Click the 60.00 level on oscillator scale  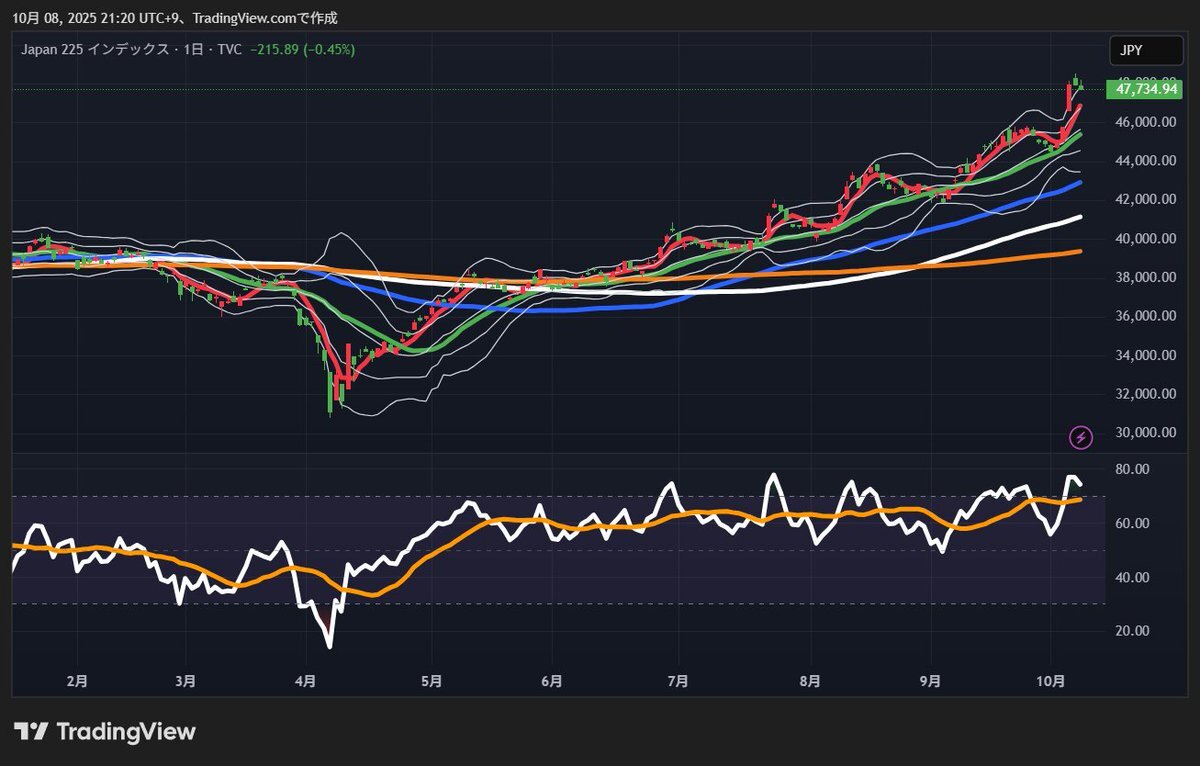[x=1133, y=524]
